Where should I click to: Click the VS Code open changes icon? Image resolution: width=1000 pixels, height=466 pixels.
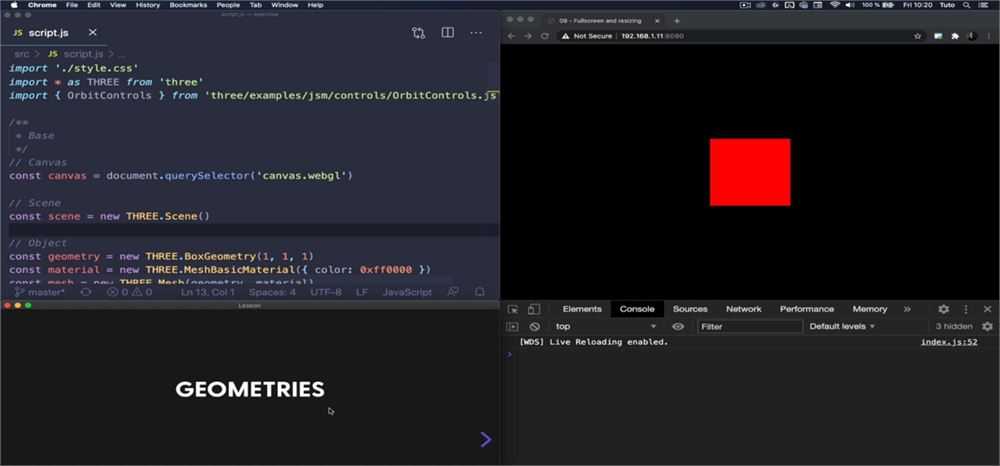tap(418, 33)
